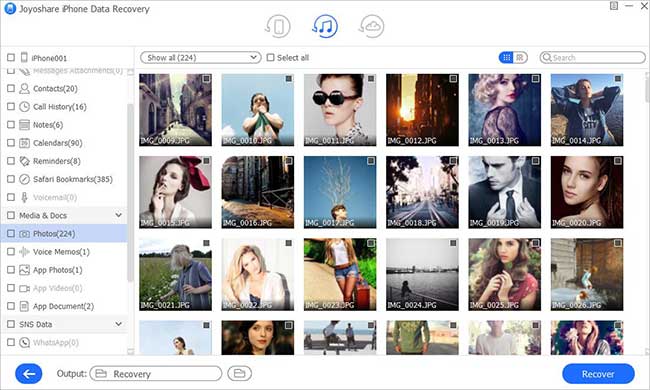Click the Call History clock icon

(x=24, y=107)
